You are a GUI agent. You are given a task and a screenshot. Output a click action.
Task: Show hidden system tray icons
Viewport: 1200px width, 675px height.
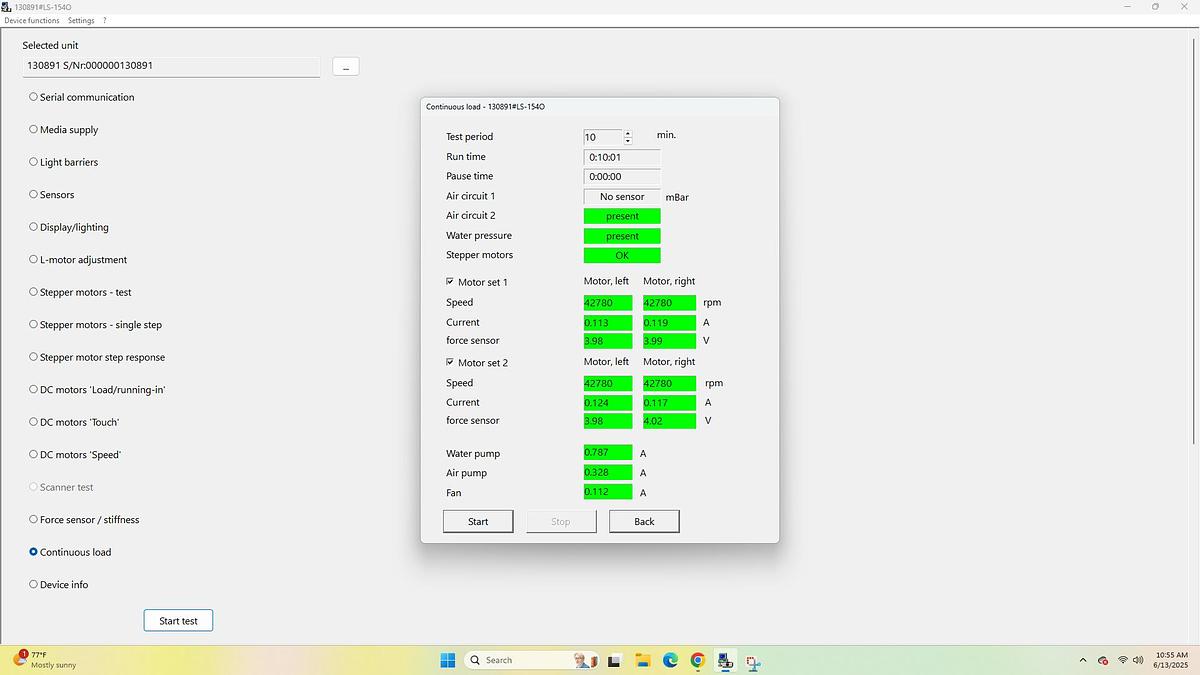(x=1082, y=660)
